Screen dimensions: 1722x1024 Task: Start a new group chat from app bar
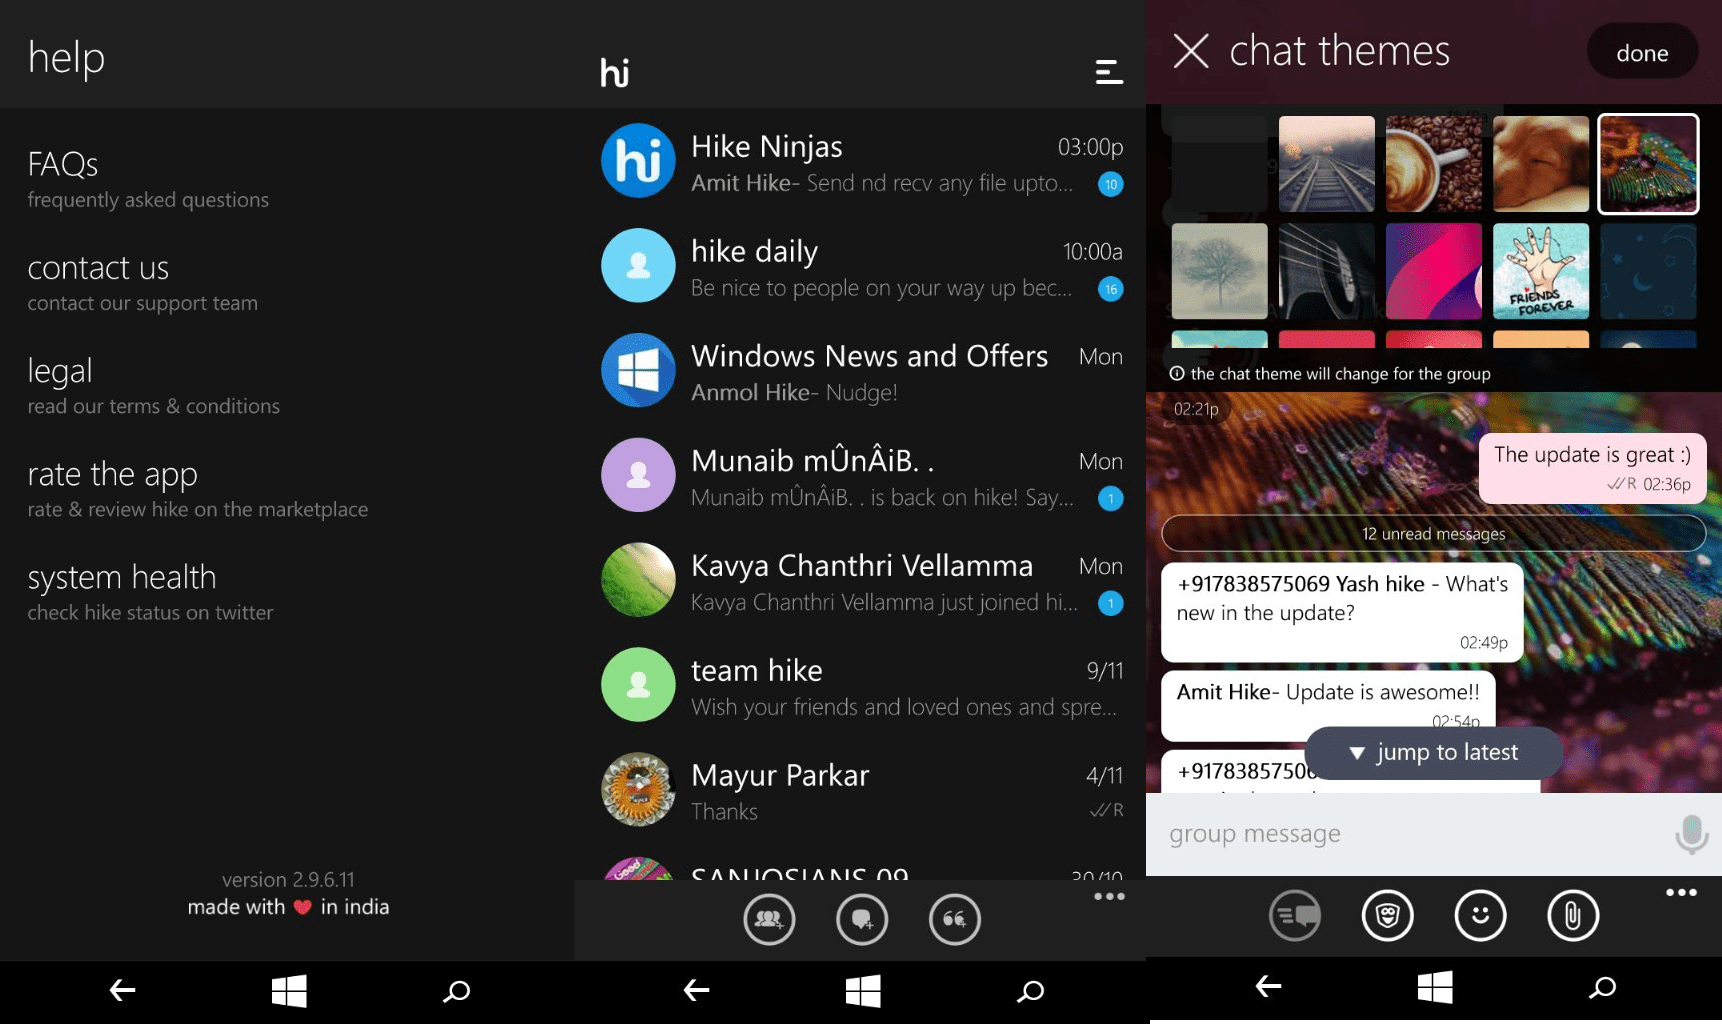[769, 919]
